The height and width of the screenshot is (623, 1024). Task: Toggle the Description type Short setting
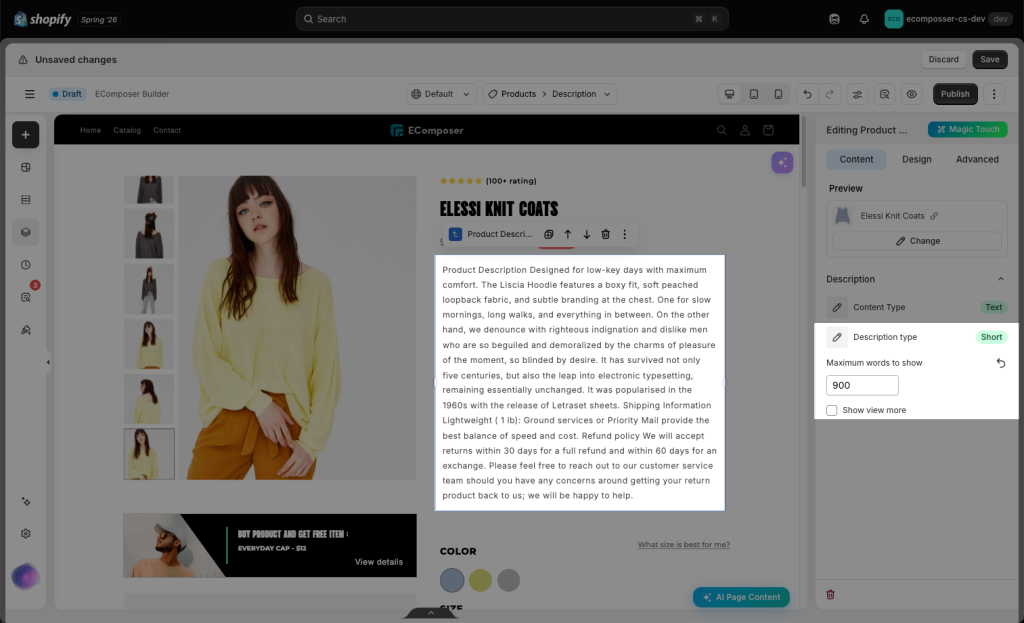[x=991, y=337]
